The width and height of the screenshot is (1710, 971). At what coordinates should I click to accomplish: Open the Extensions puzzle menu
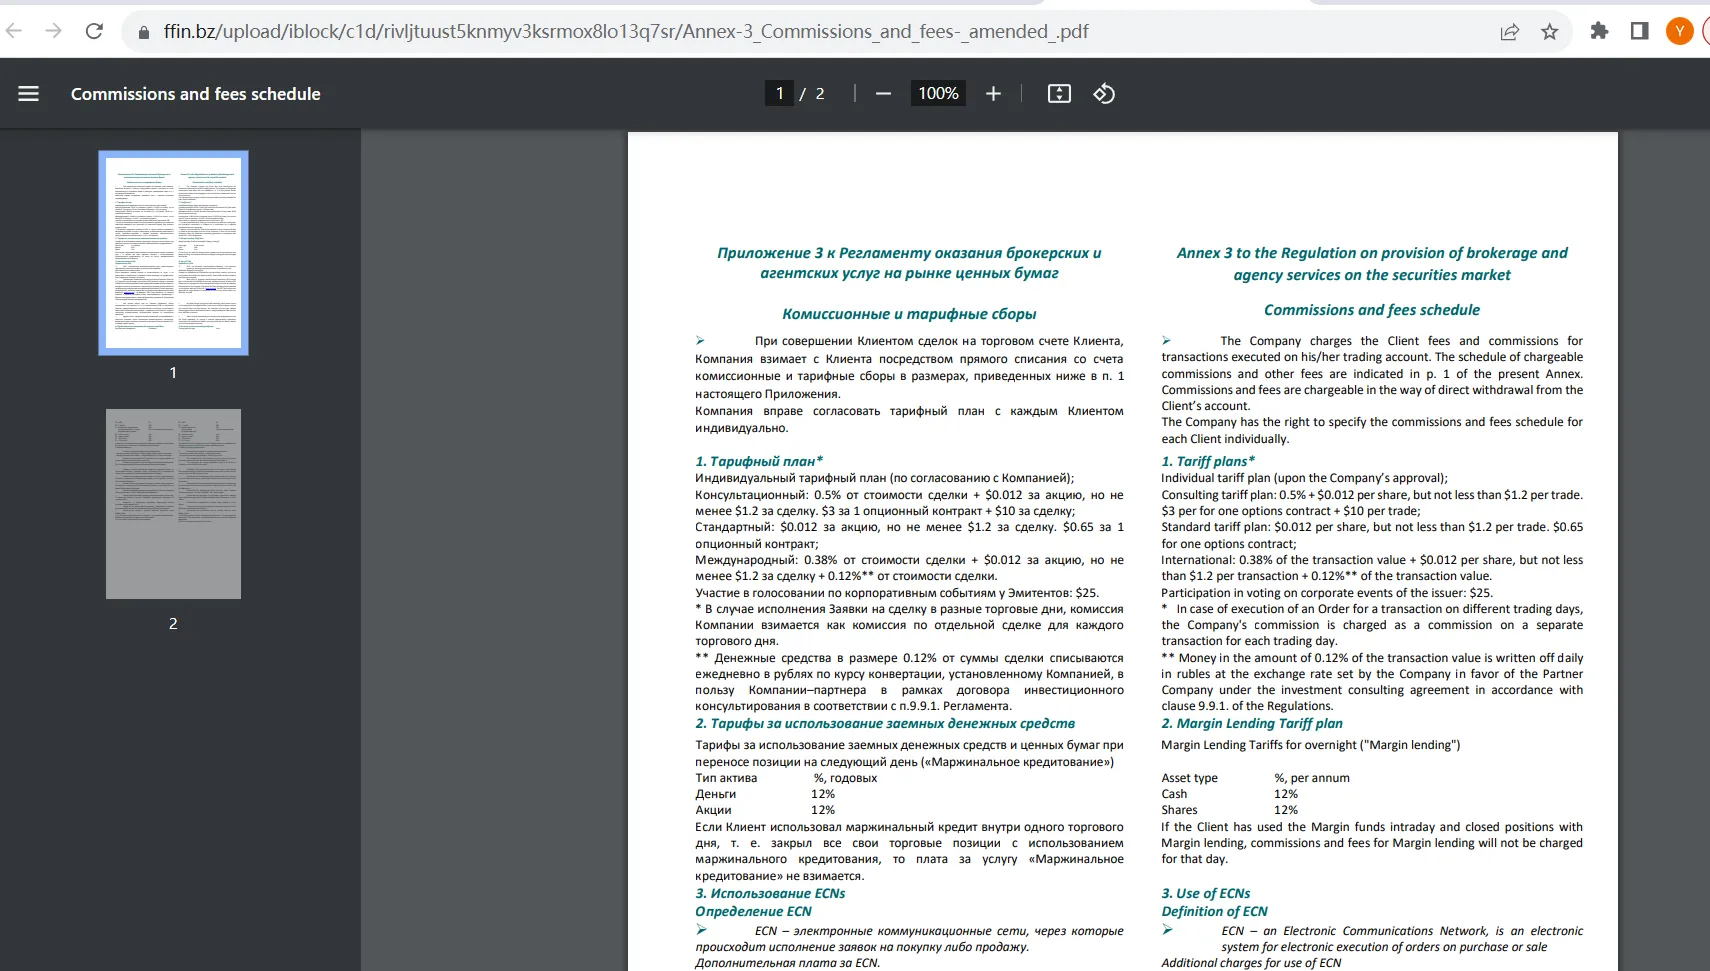coord(1599,31)
